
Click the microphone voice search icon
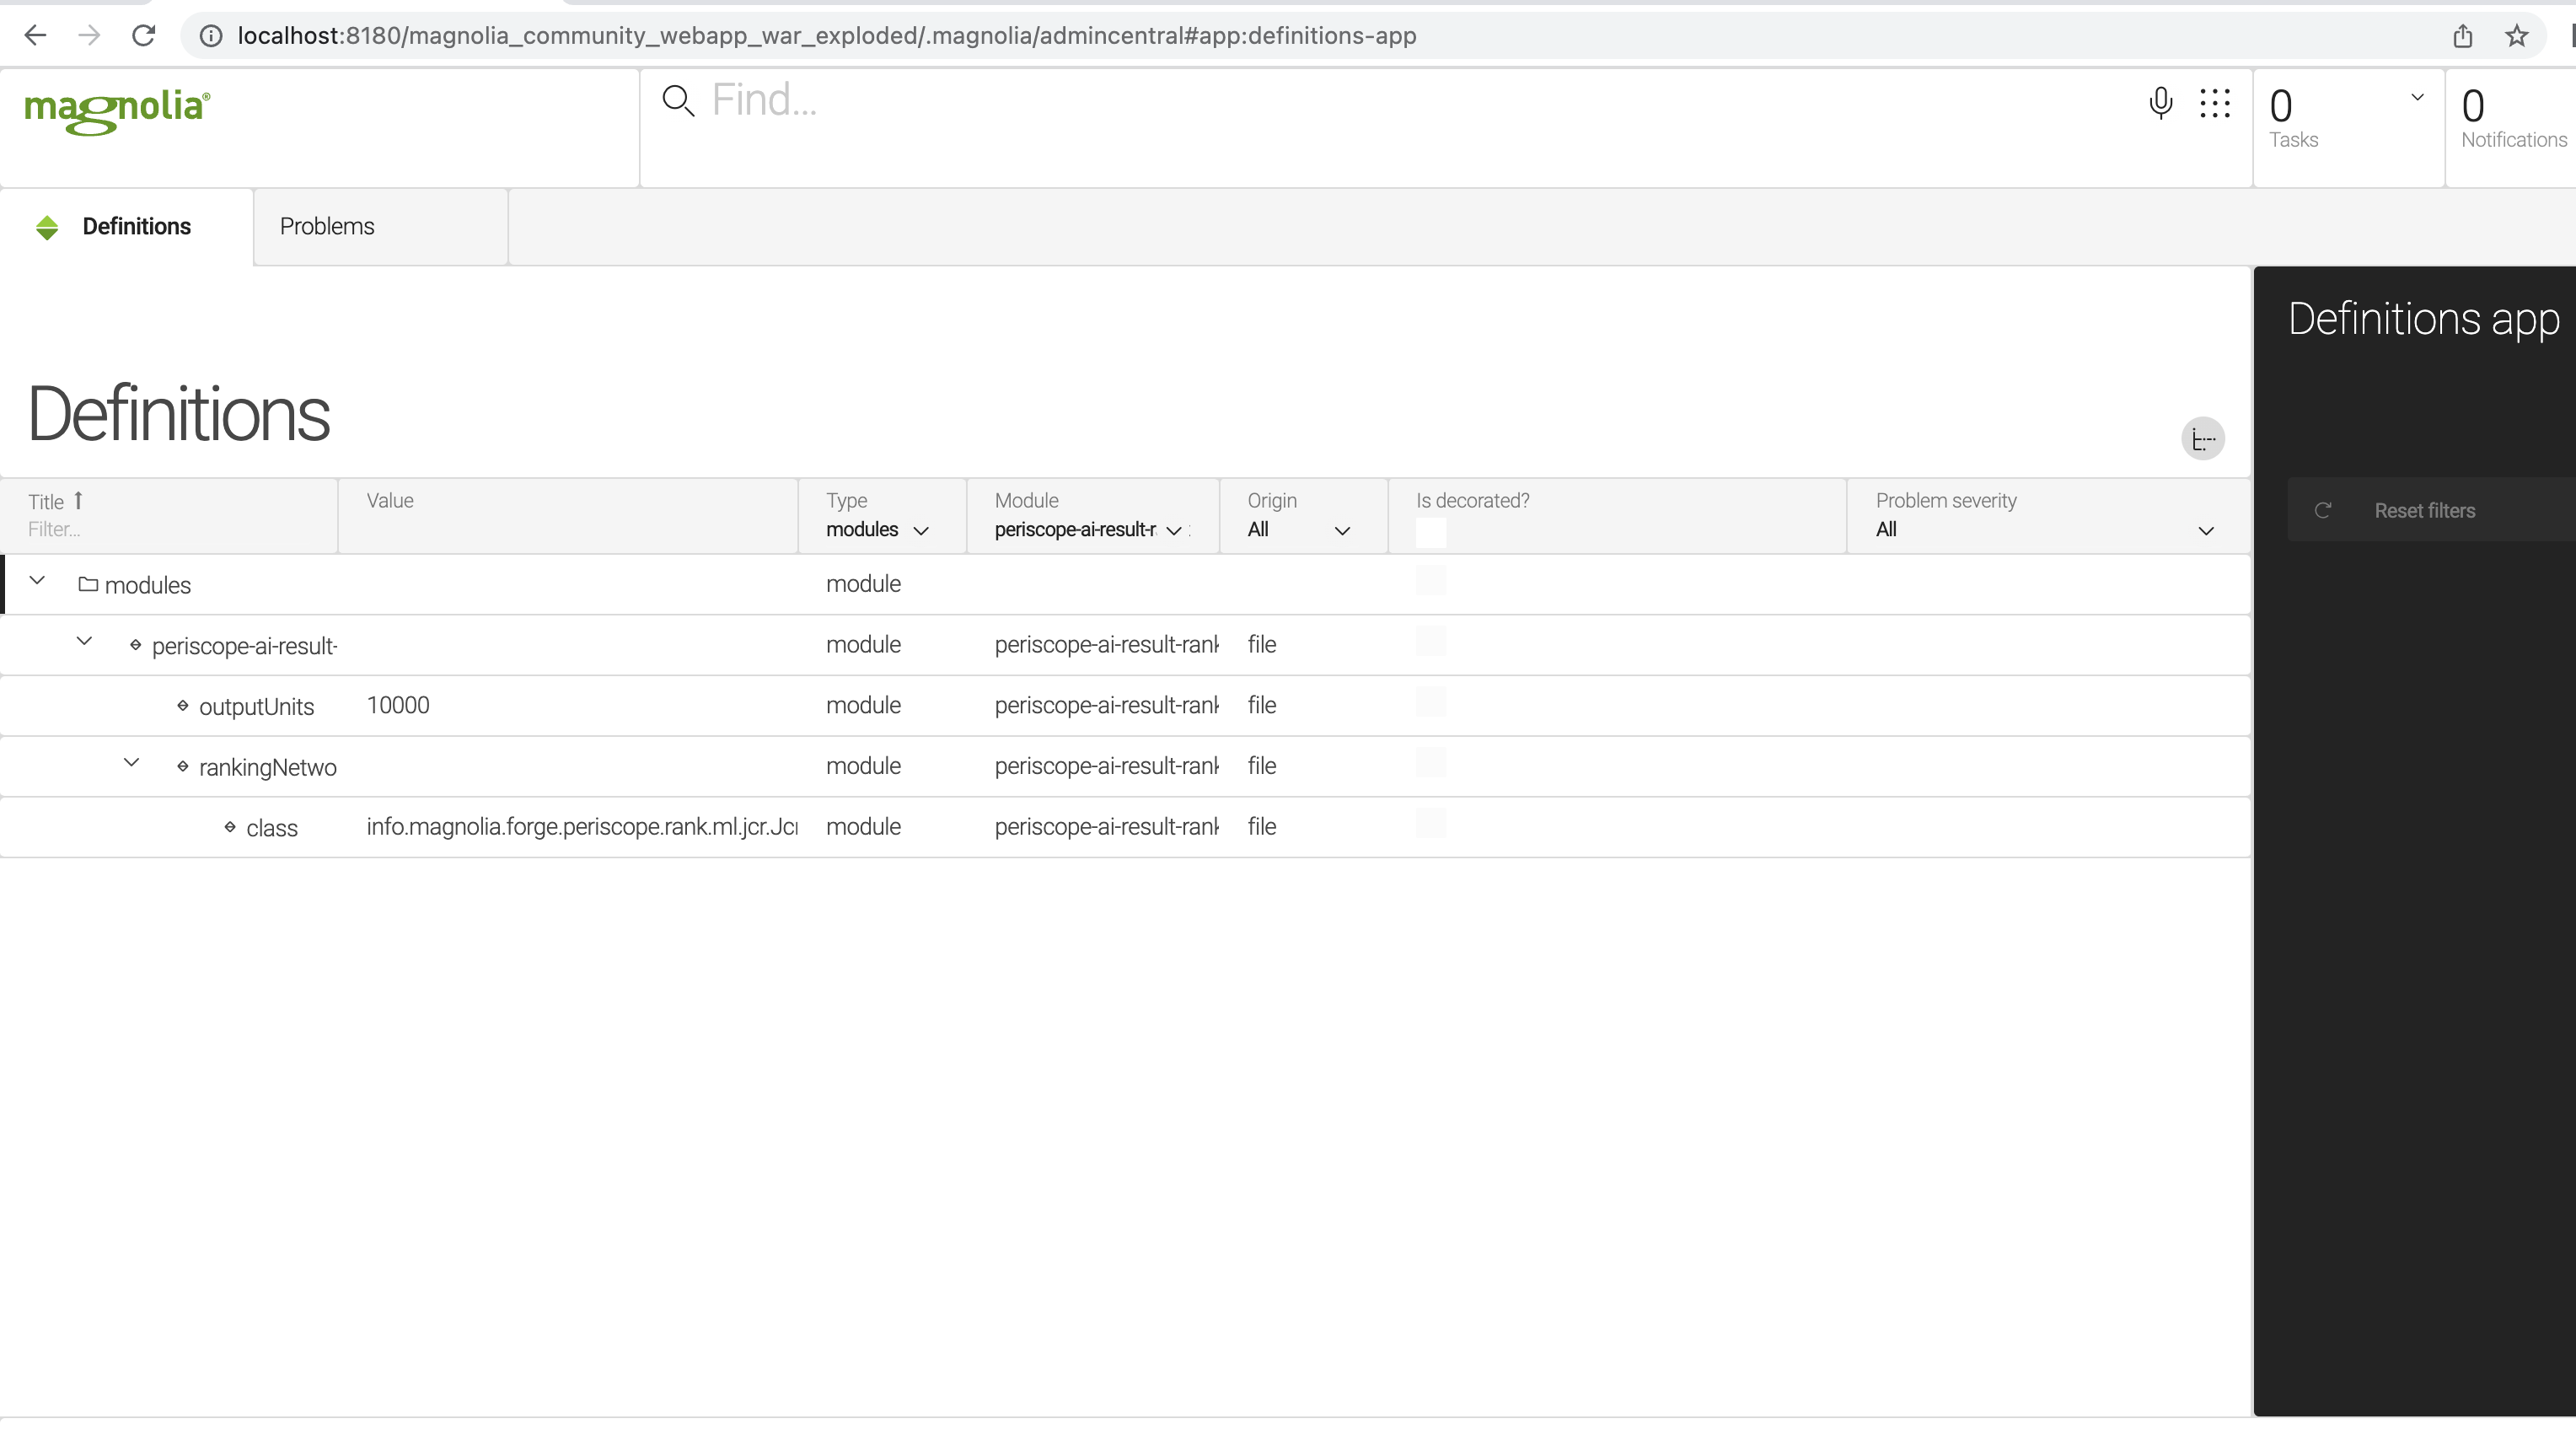pyautogui.click(x=2160, y=102)
